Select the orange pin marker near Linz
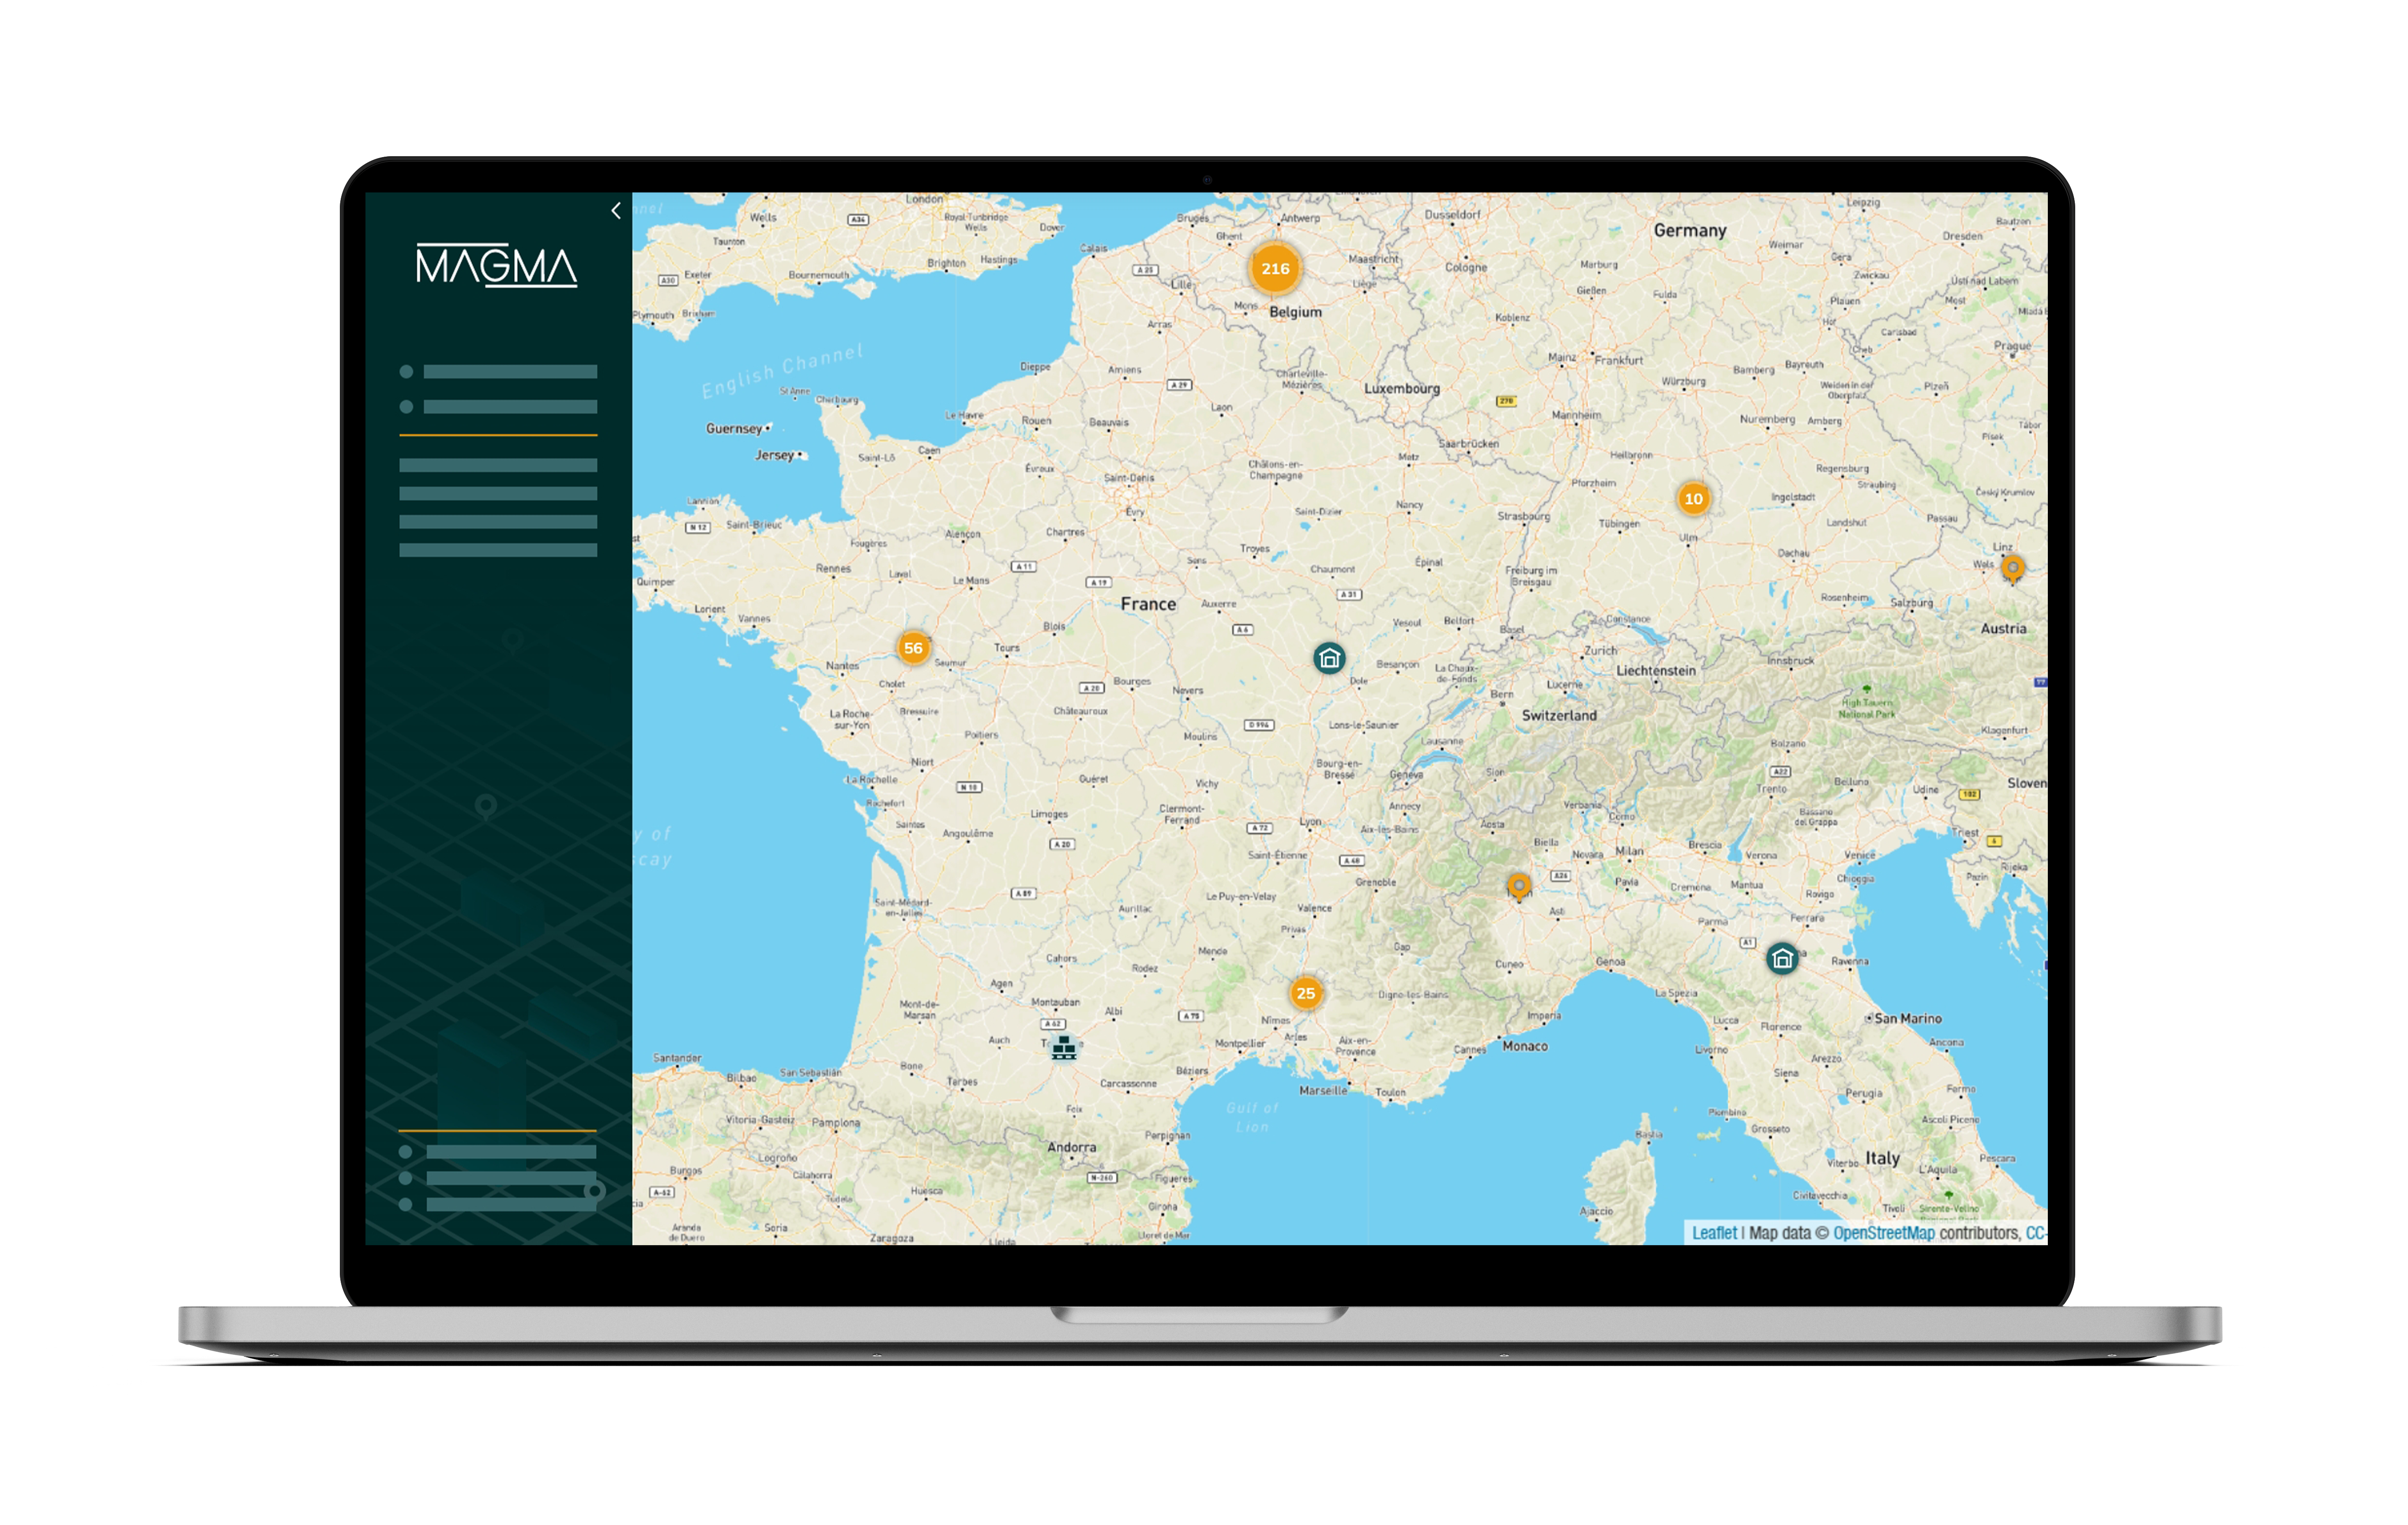This screenshot has height=1525, width=2408. pos(2013,568)
